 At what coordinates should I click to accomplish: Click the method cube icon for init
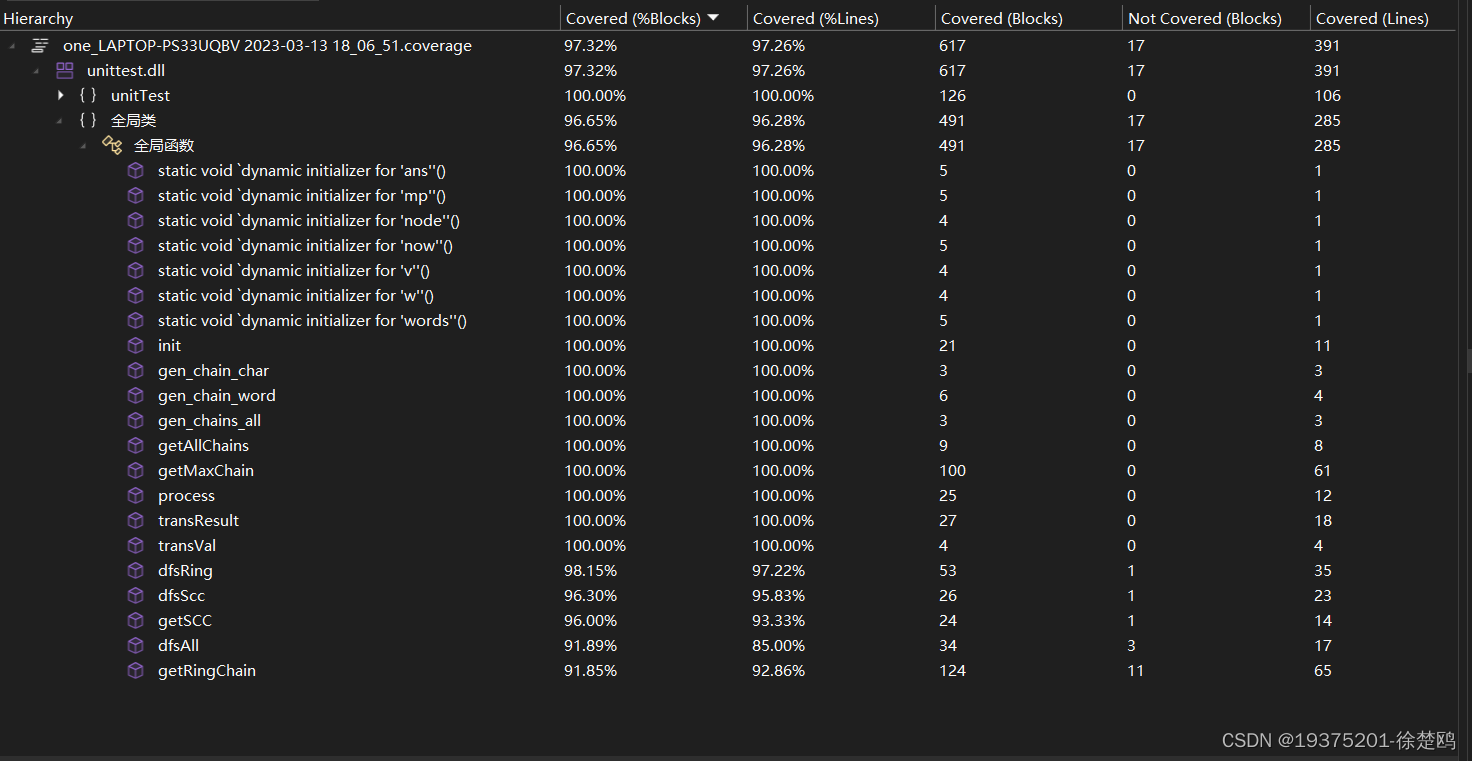[x=136, y=346]
